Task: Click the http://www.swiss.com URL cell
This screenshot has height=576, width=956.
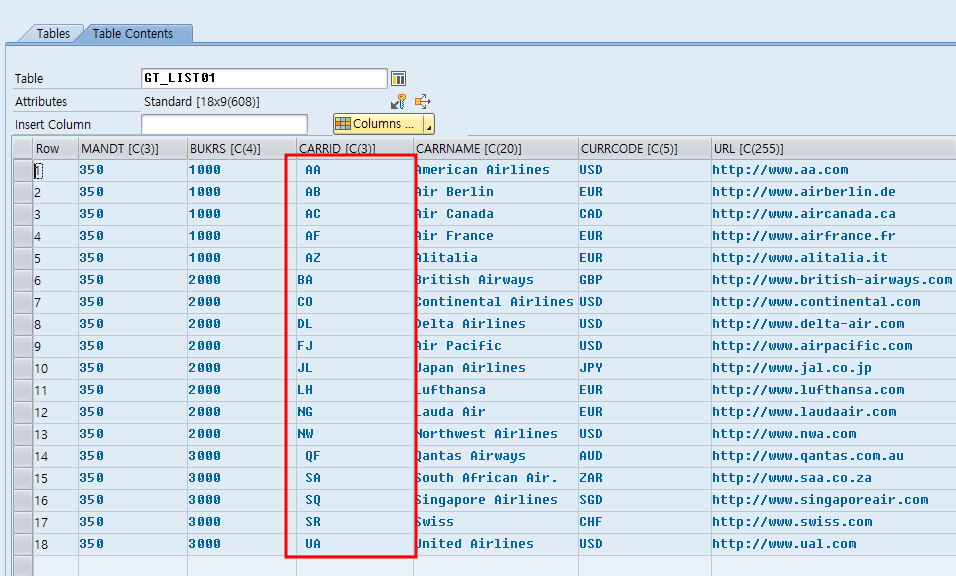Action: (x=833, y=522)
